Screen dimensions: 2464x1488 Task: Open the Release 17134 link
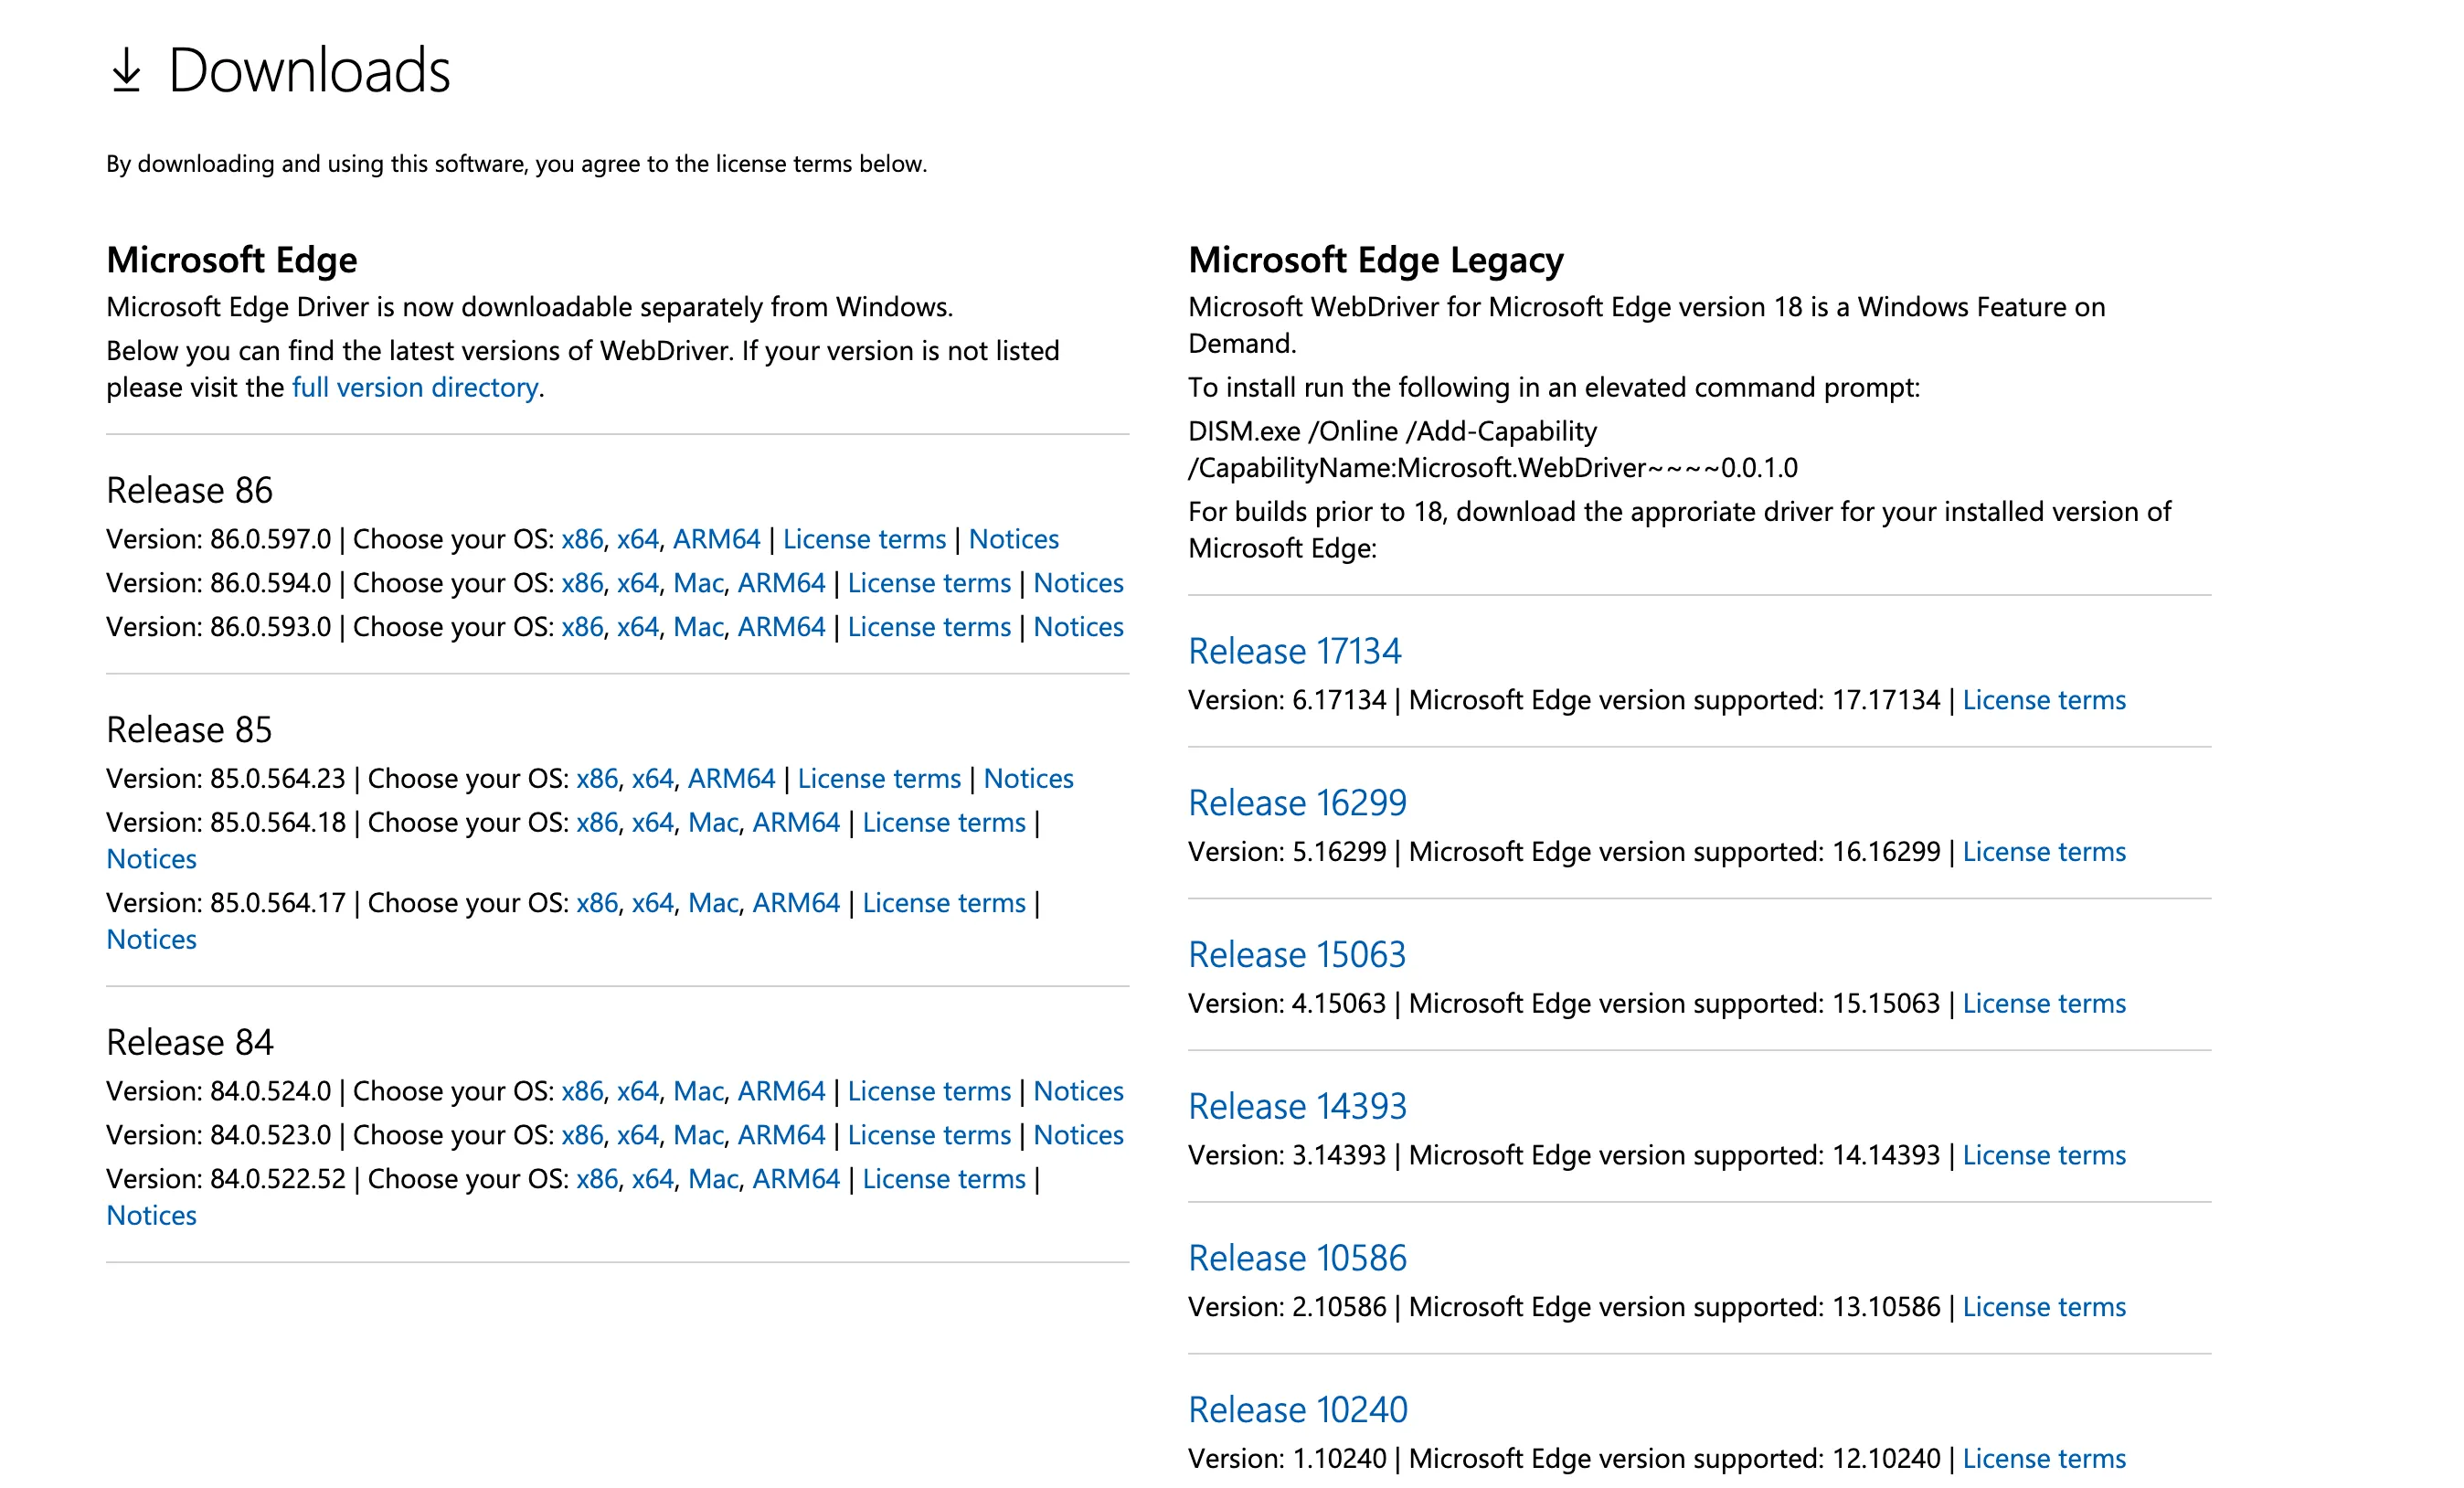coord(1294,652)
